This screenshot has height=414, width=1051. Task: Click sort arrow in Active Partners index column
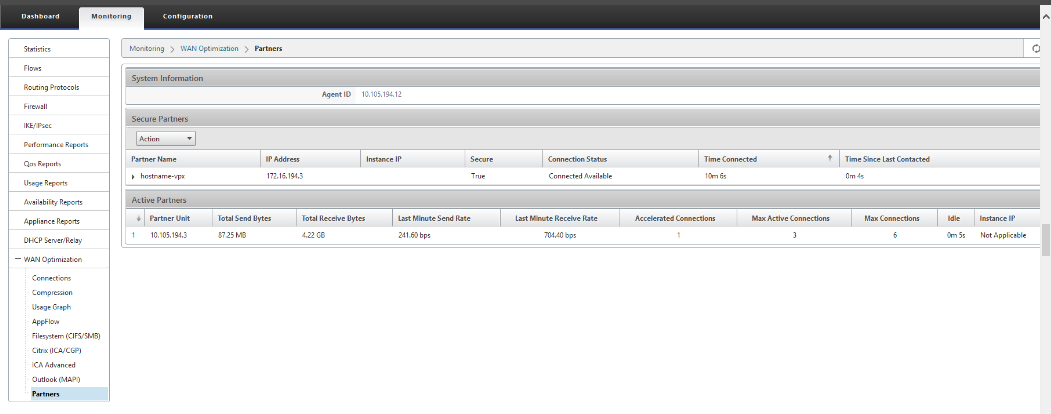139,218
